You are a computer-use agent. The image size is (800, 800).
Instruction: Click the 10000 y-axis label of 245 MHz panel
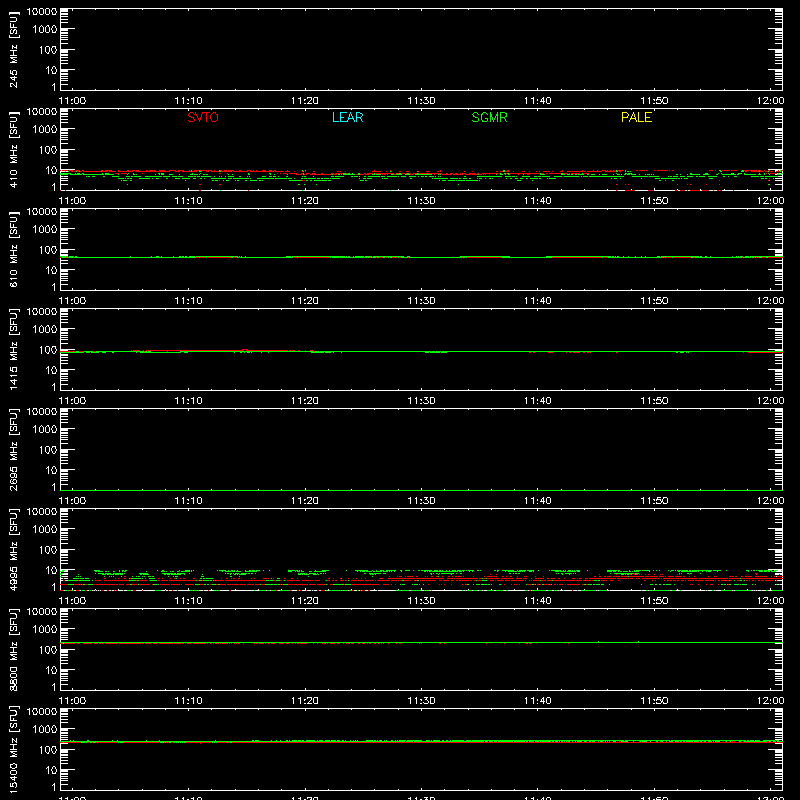42,12
